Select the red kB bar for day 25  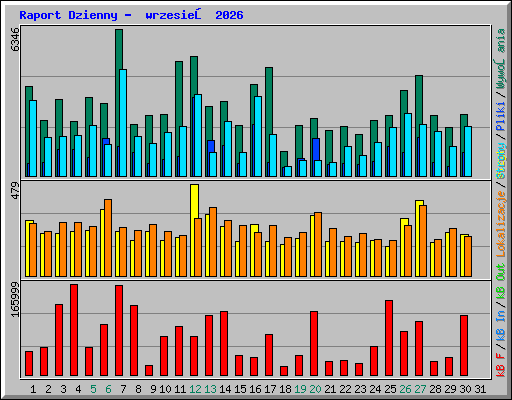[x=389, y=338]
